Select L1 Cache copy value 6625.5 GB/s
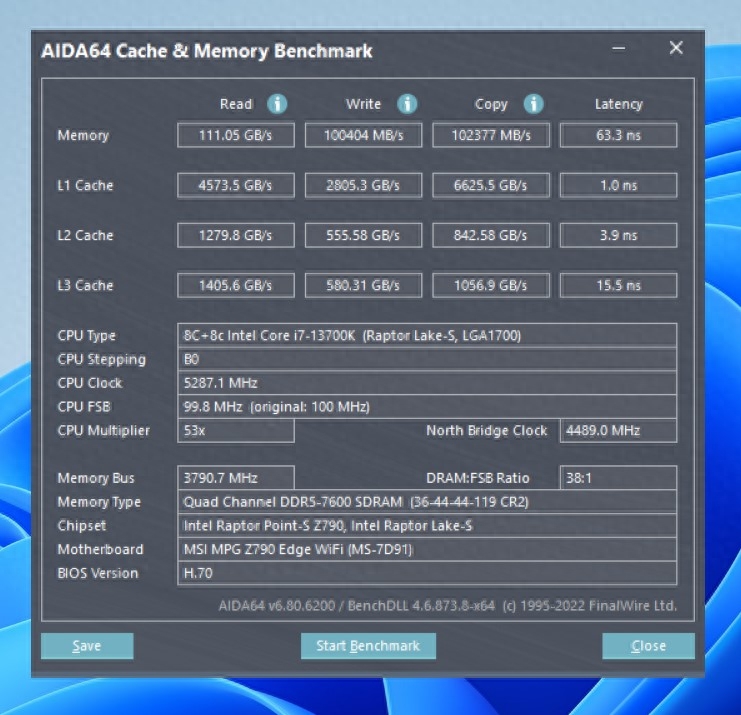This screenshot has height=715, width=741. [x=491, y=185]
